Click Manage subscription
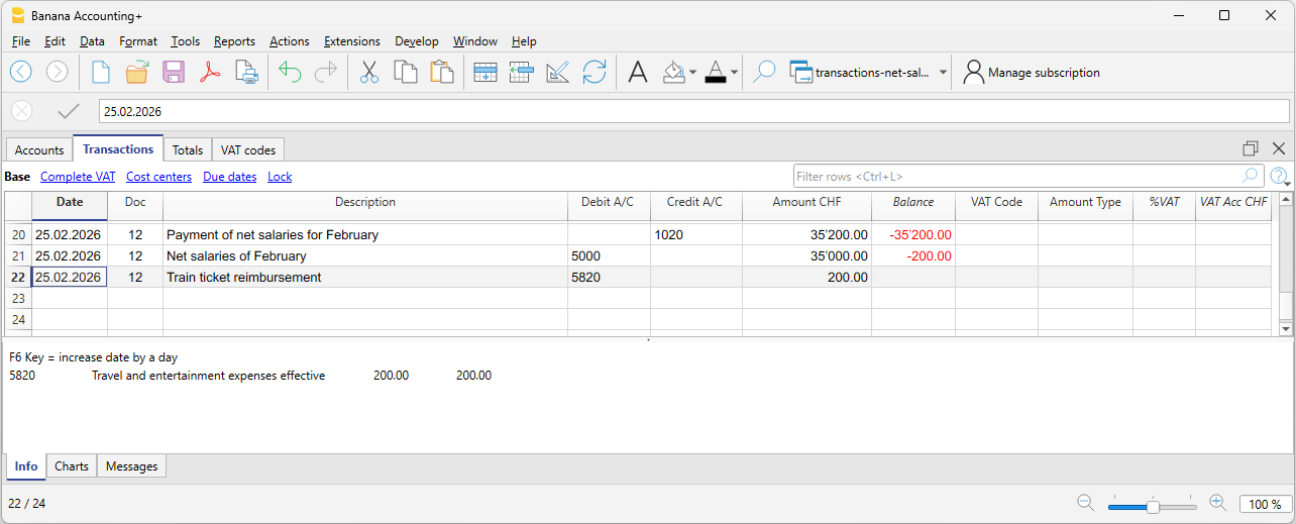1296x524 pixels. (1044, 73)
